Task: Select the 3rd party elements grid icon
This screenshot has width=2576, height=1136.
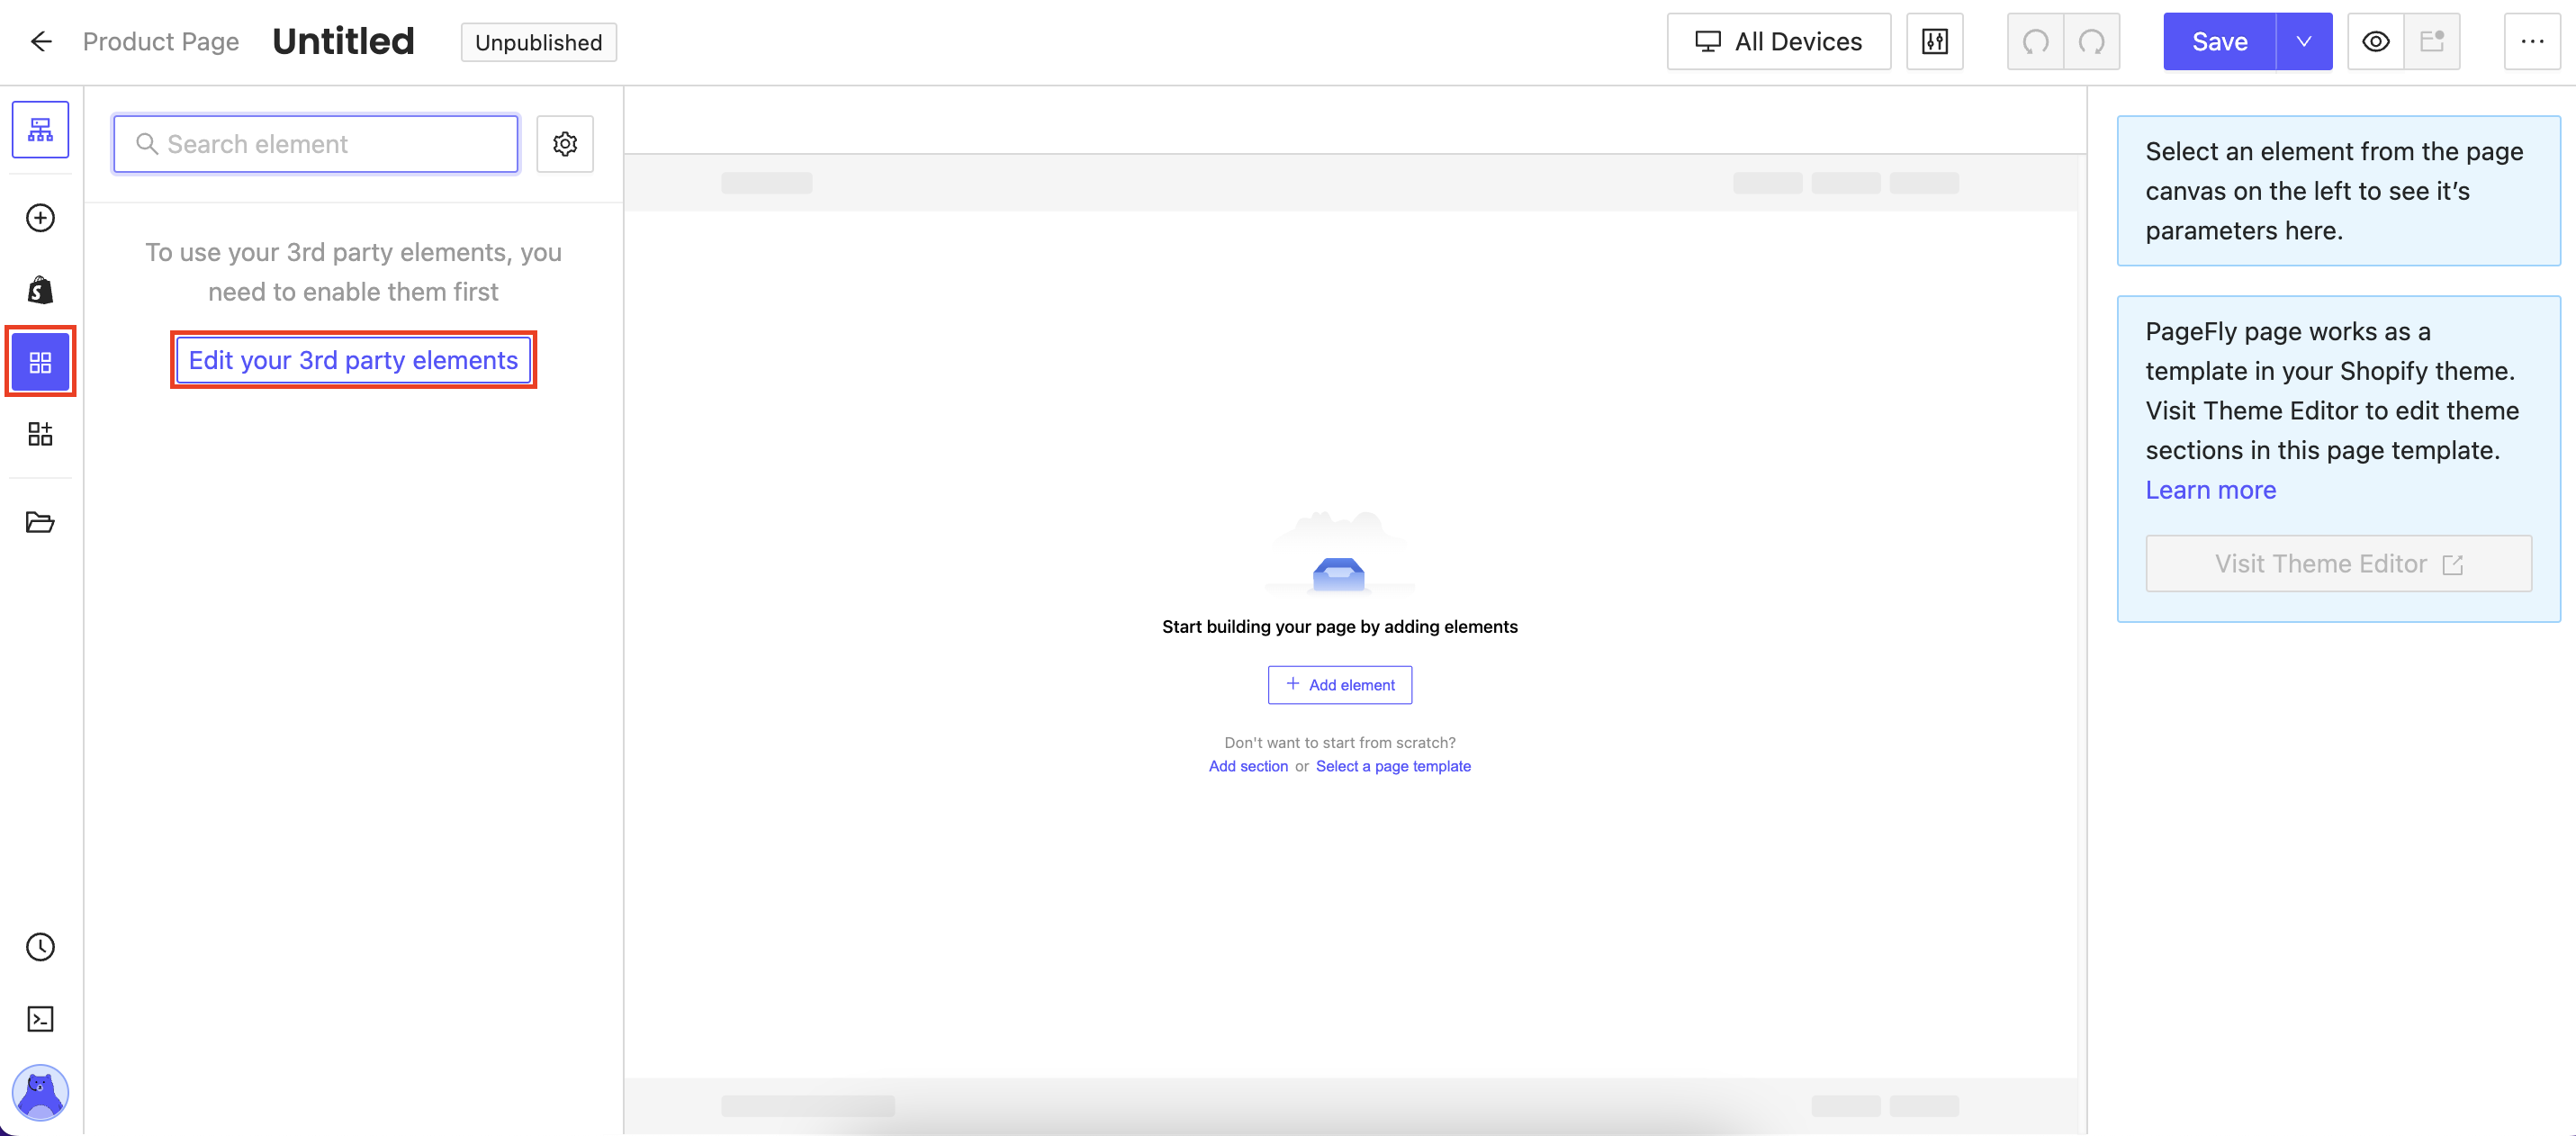Action: (x=40, y=362)
